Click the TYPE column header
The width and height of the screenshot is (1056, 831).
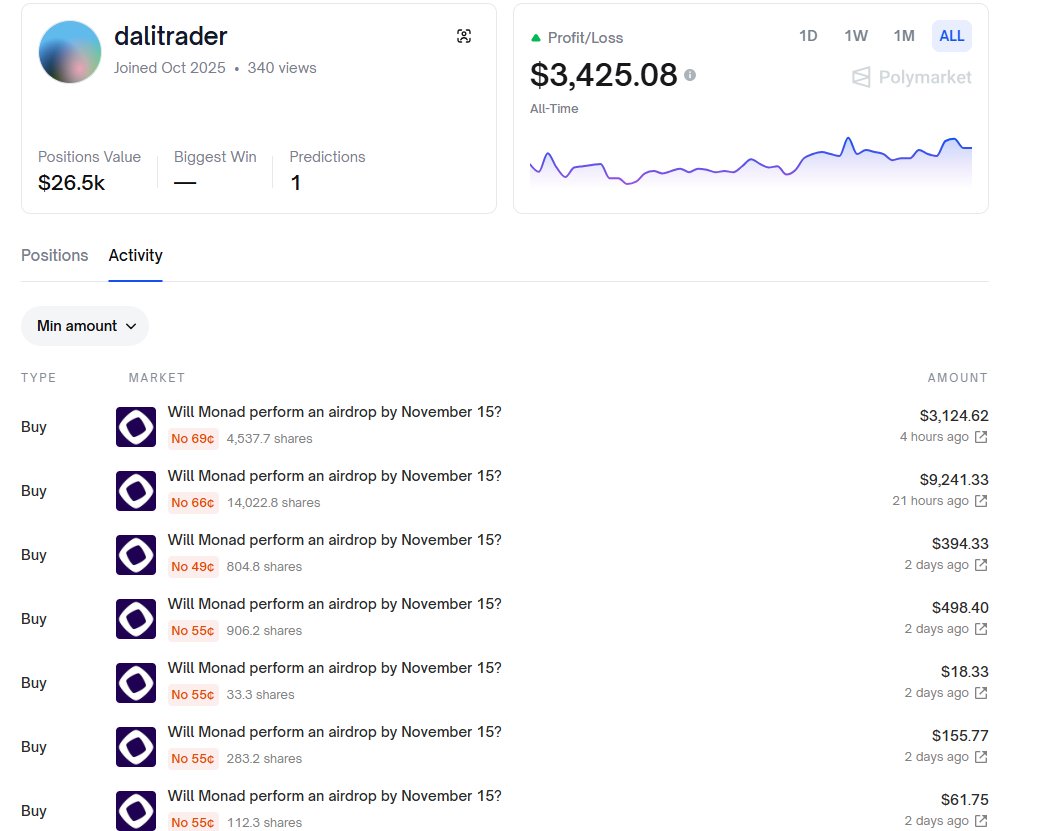coord(38,378)
